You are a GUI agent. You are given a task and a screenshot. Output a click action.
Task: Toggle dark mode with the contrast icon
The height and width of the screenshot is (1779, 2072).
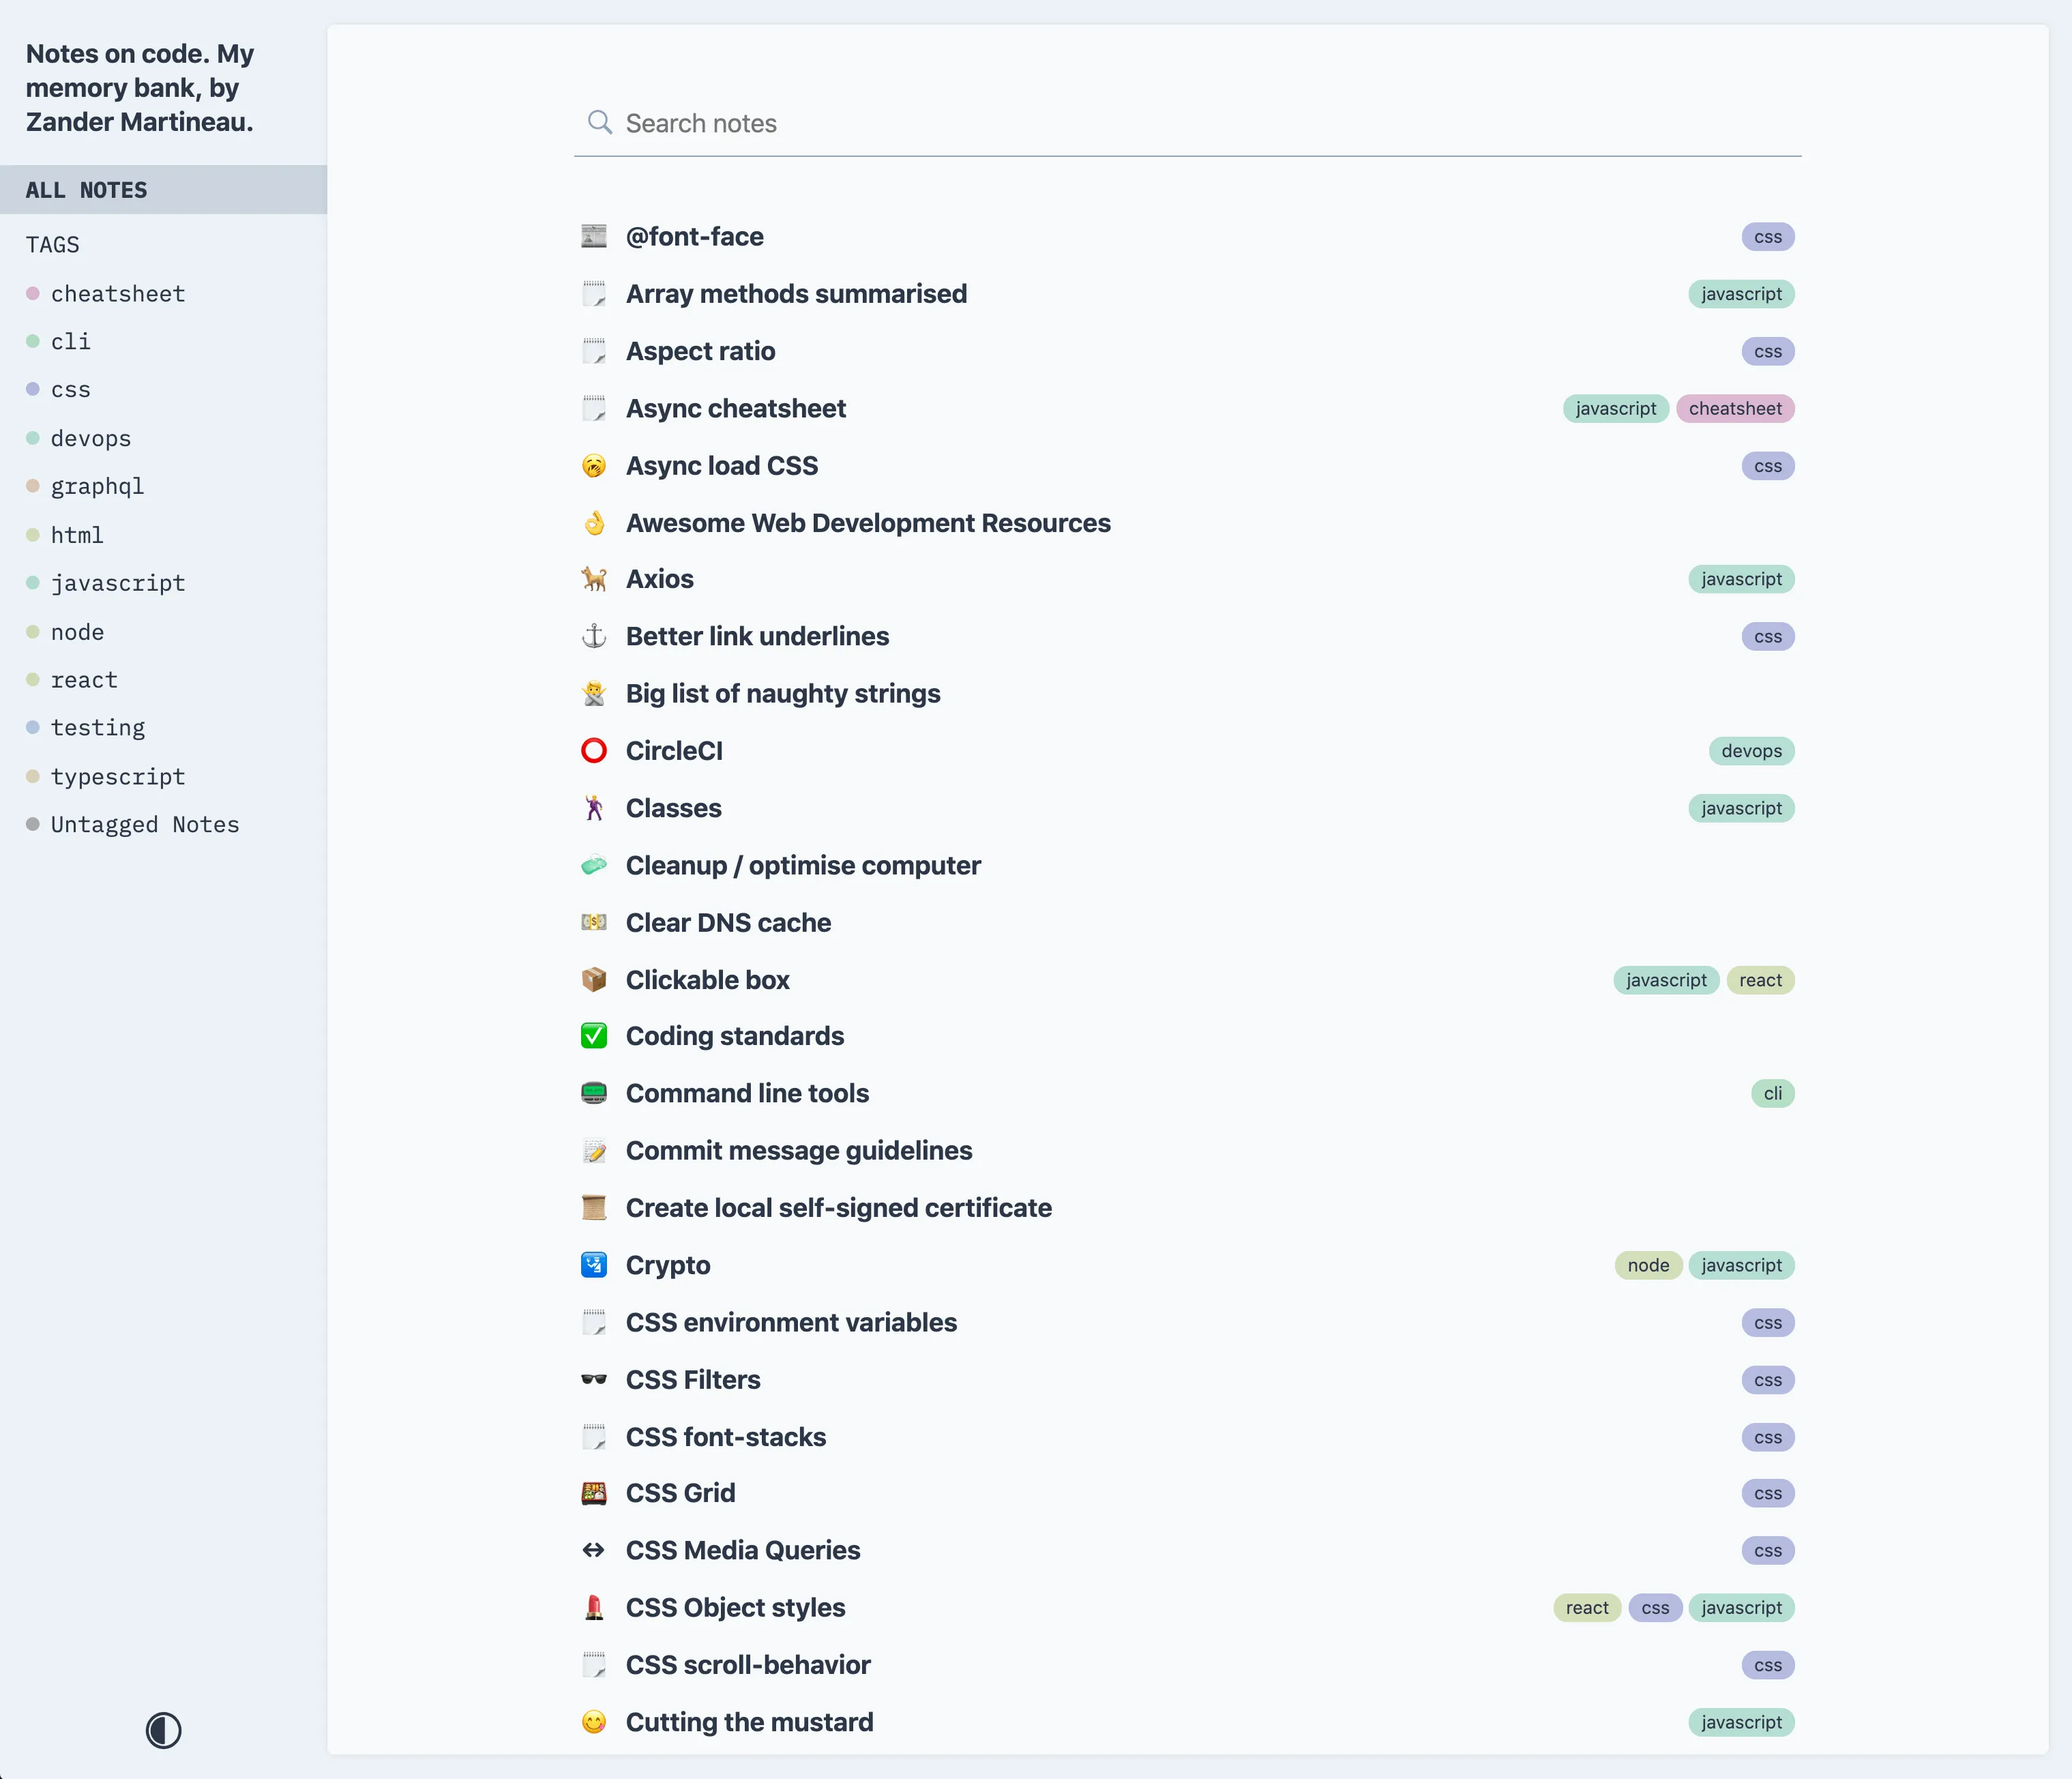(x=163, y=1731)
